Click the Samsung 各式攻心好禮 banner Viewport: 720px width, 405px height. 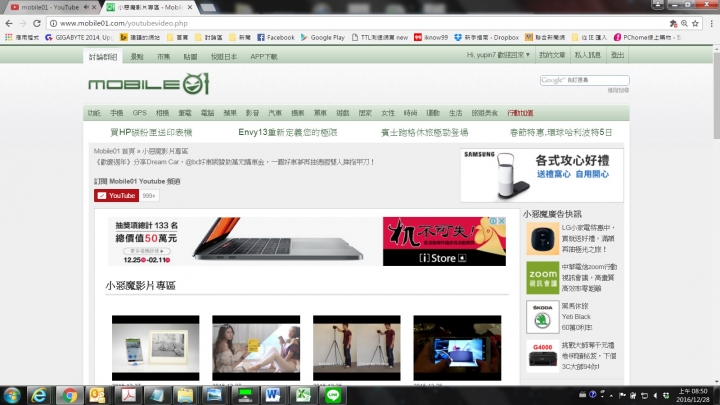[542, 175]
